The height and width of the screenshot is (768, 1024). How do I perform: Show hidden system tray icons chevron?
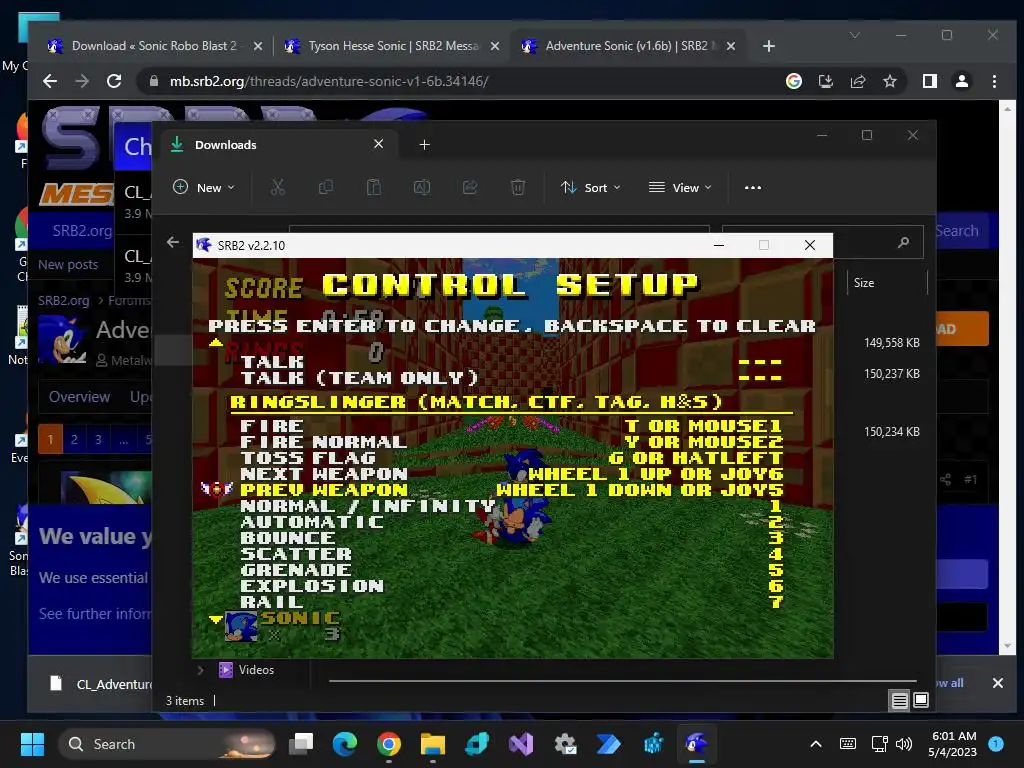click(816, 744)
